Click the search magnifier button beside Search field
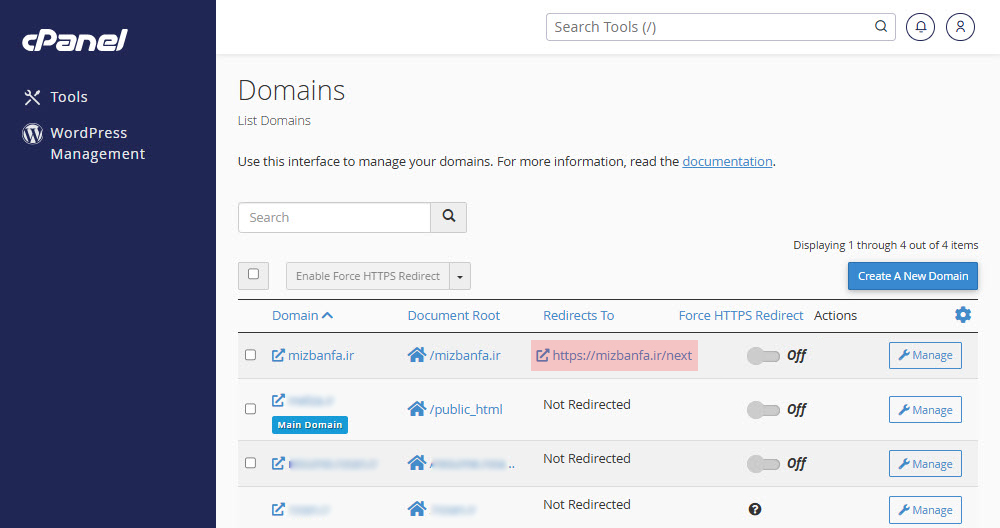1000x528 pixels. tap(448, 217)
